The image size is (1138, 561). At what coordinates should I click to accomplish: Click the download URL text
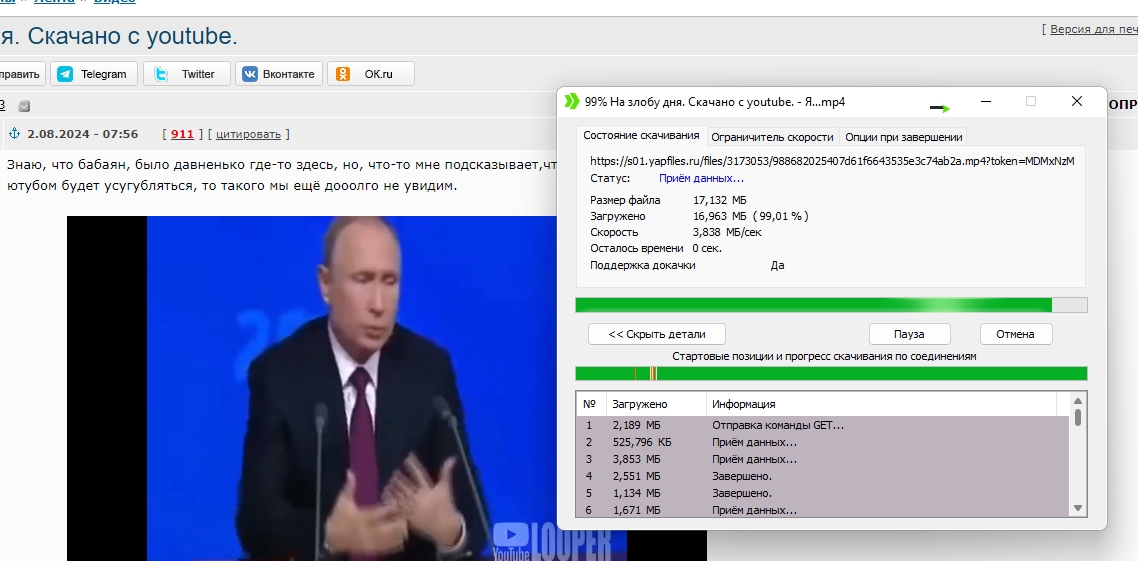coord(832,161)
